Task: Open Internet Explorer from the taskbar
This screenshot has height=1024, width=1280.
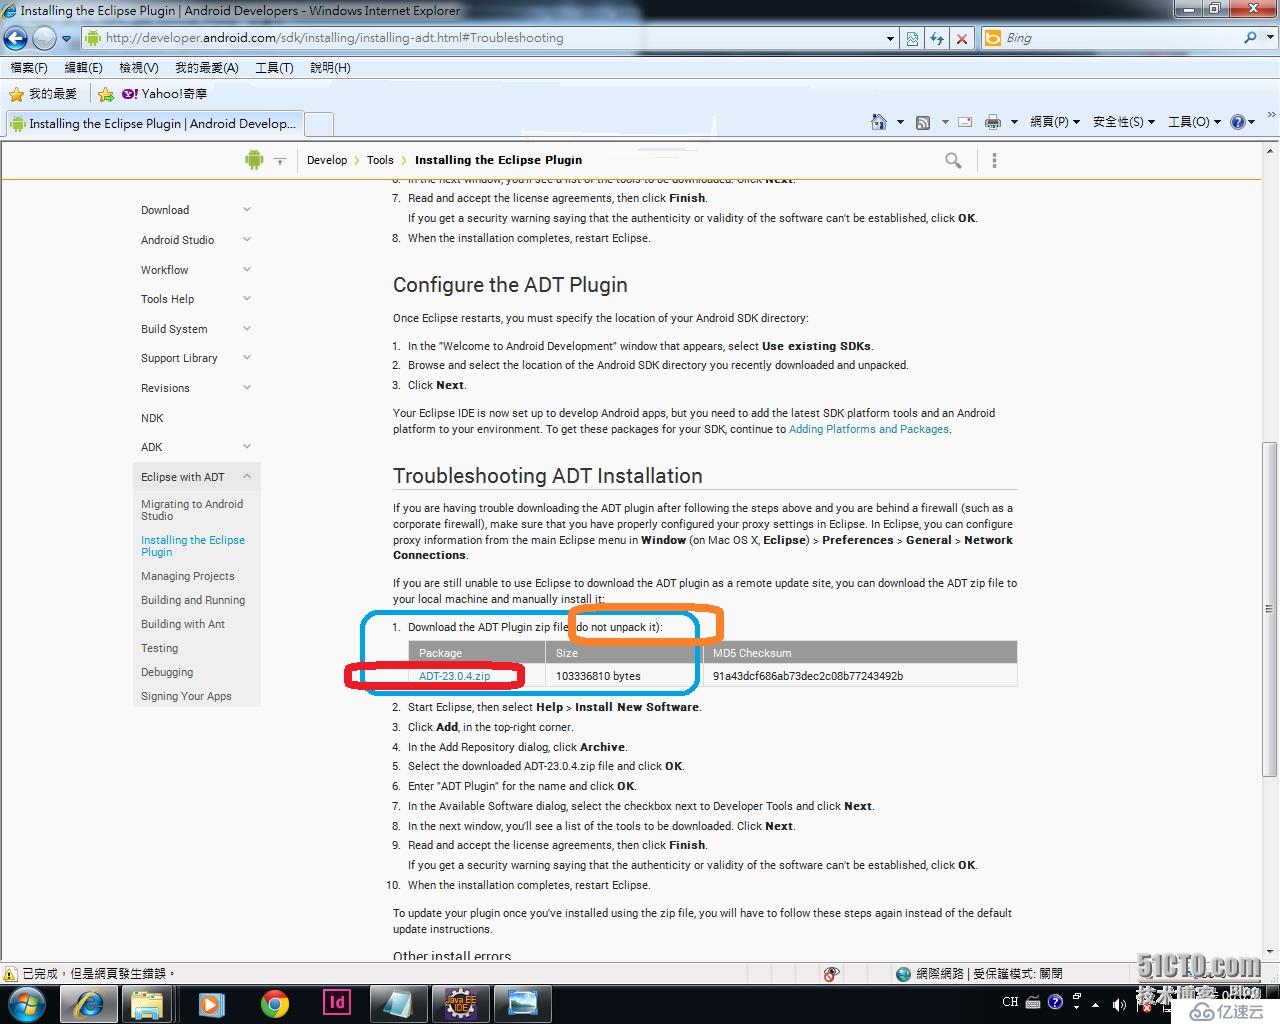Action: [89, 1003]
